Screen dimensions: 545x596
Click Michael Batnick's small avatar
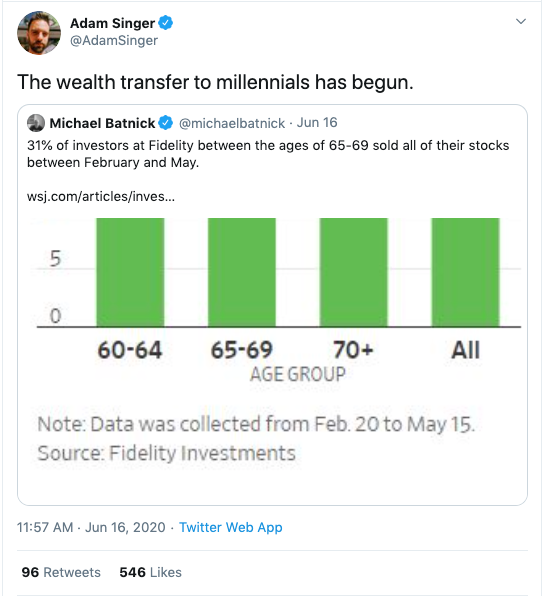[x=36, y=123]
